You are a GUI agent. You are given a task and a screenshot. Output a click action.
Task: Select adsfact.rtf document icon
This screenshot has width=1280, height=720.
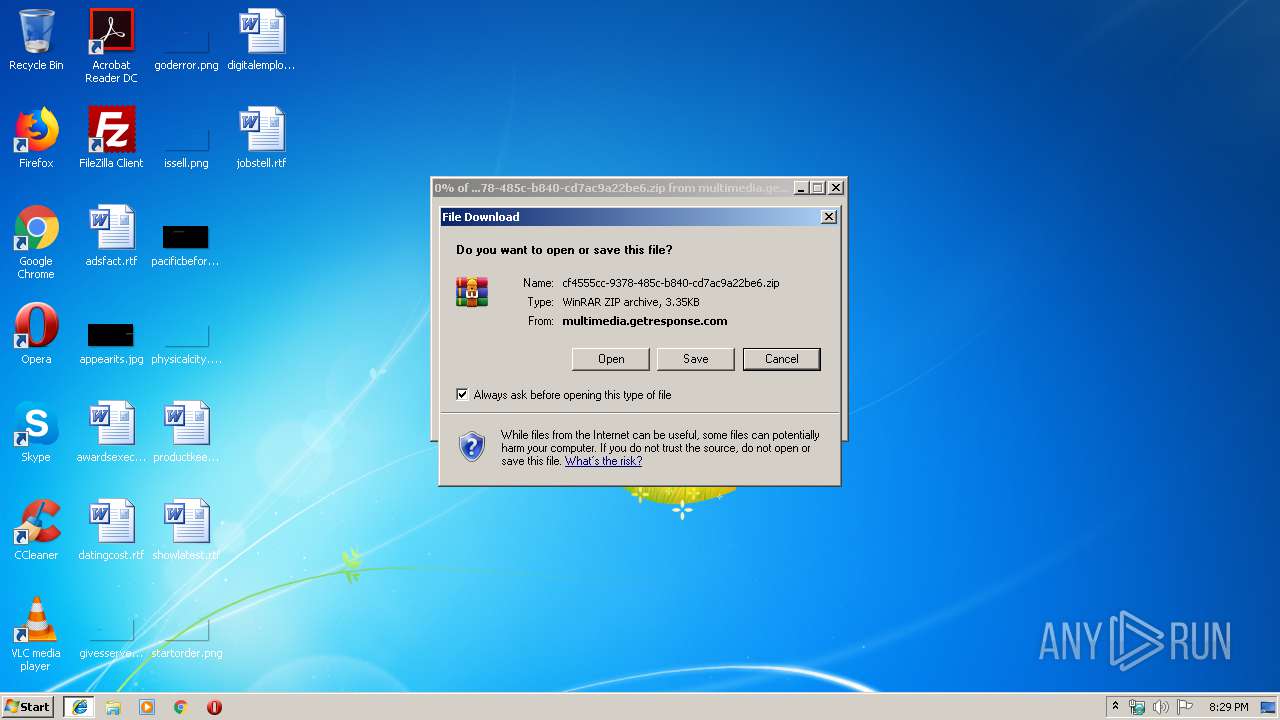tap(111, 236)
